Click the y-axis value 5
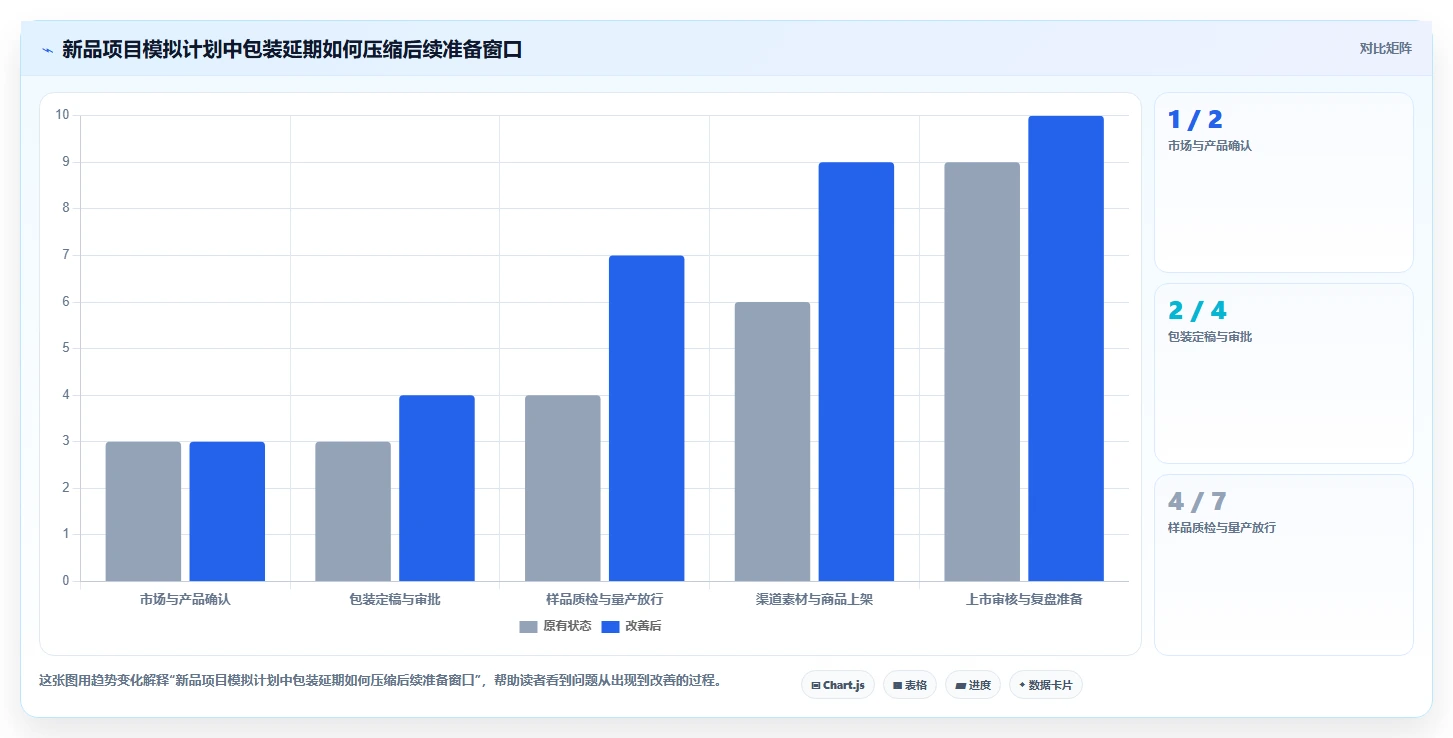Screen dimensions: 1453x738 click(x=66, y=348)
